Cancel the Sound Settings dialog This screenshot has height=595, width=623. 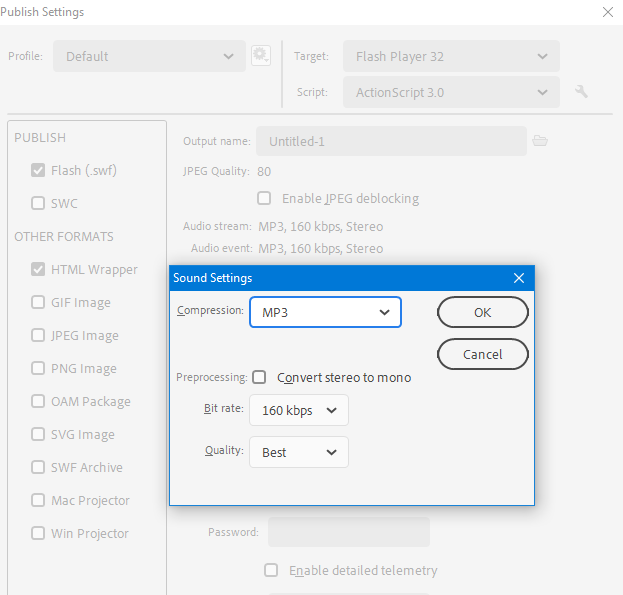pos(483,354)
